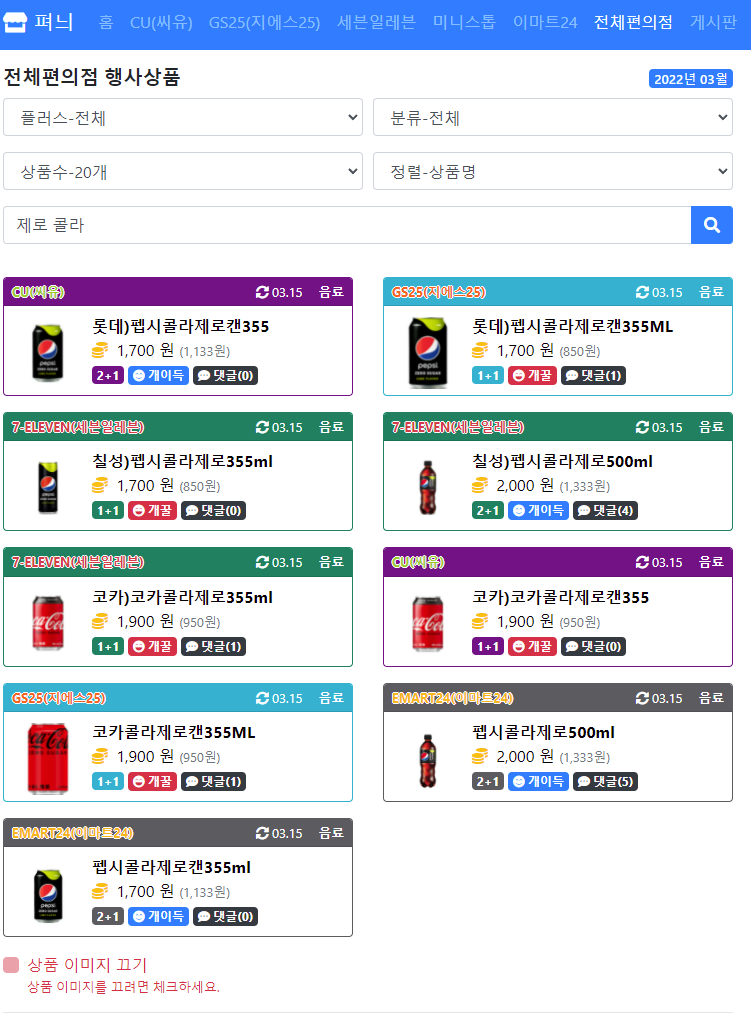751x1026 pixels.
Task: Click 개이득 badge on 펩시콜라제로캔355ml
Action: (x=158, y=917)
